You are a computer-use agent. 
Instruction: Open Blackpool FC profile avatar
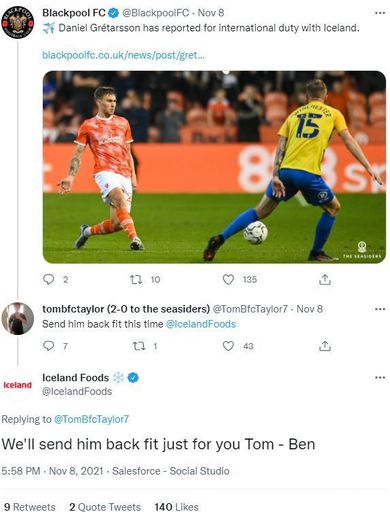tap(18, 22)
